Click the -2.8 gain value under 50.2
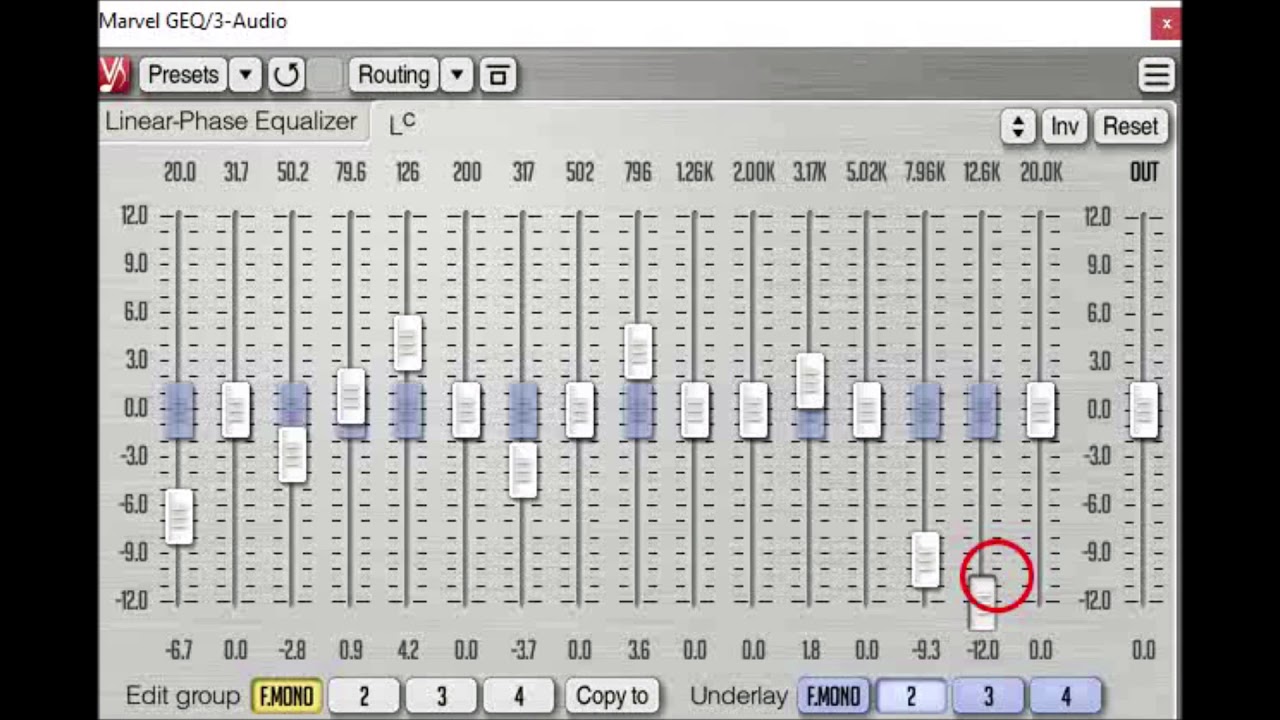This screenshot has width=1280, height=720. [292, 650]
